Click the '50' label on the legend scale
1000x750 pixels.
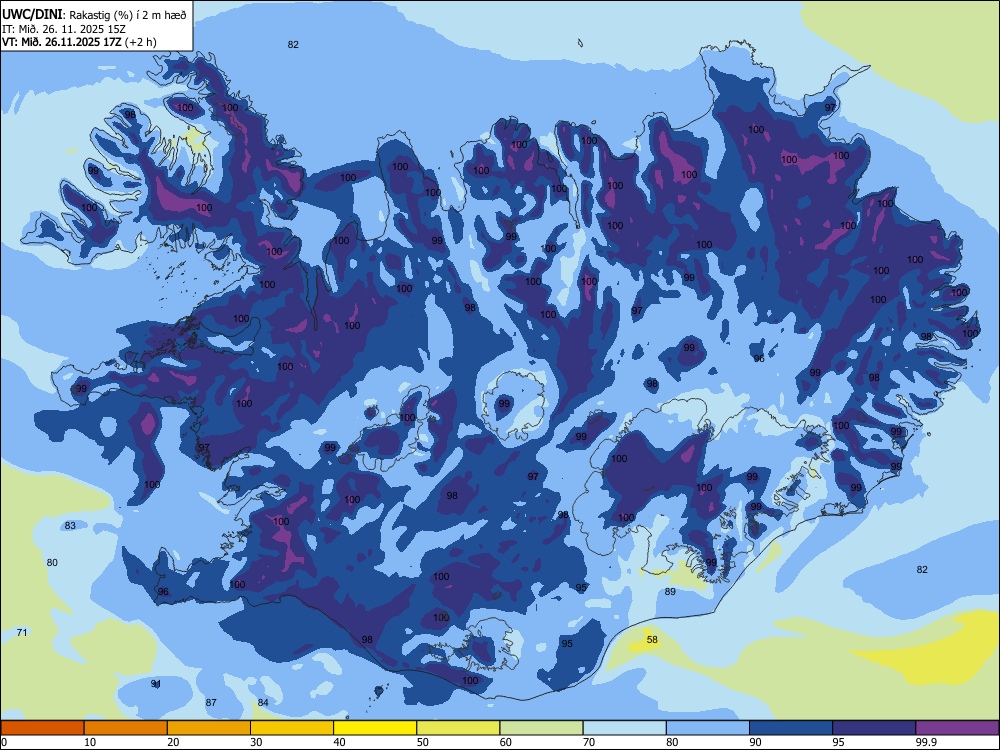tap(422, 742)
